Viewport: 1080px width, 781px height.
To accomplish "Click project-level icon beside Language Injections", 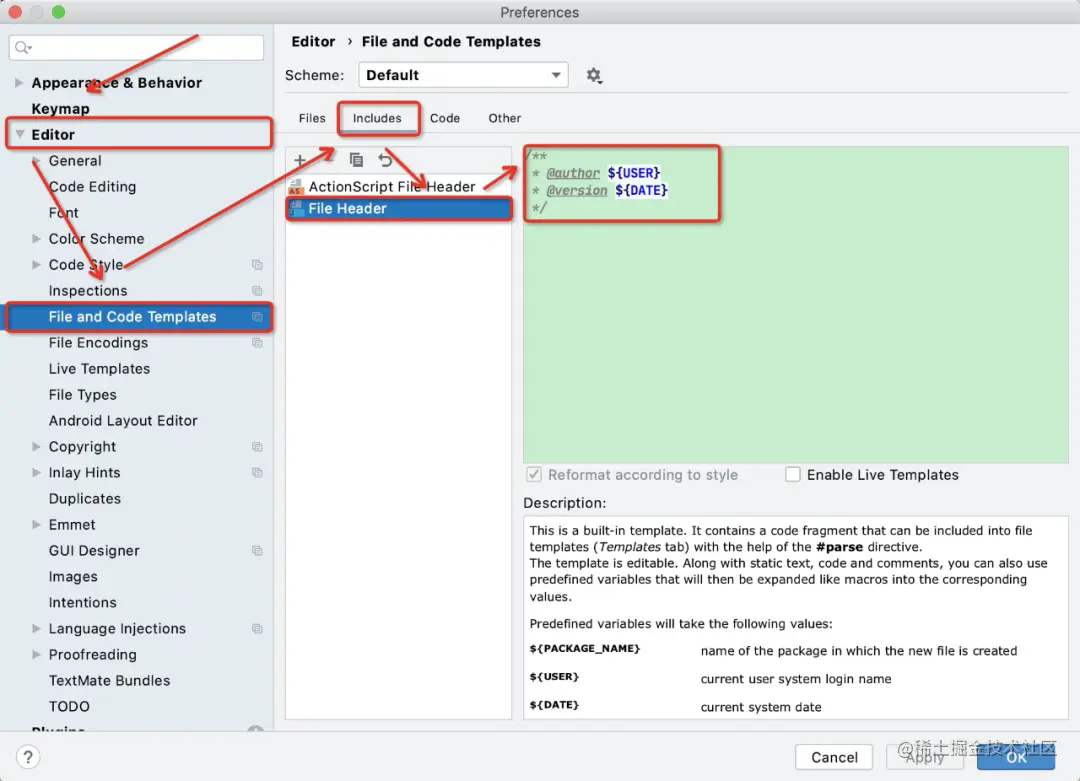I will [257, 628].
